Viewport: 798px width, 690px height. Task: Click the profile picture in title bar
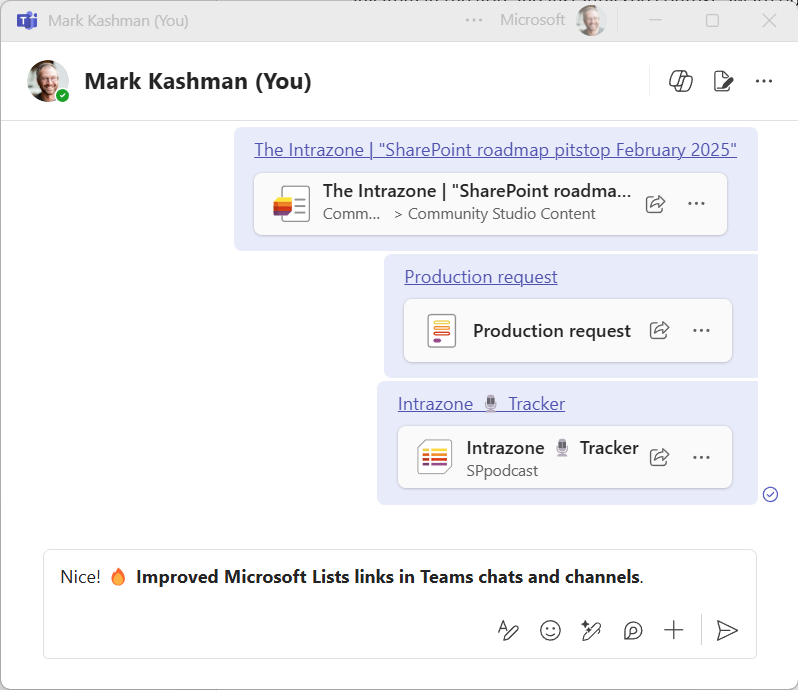(x=591, y=20)
